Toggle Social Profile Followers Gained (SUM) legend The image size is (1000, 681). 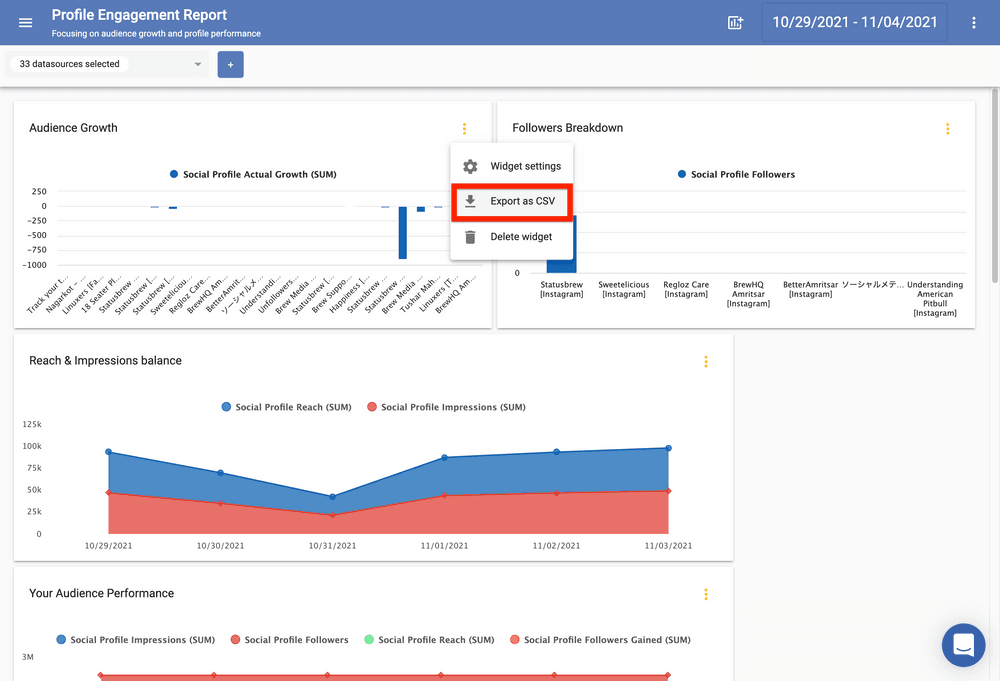(600, 640)
